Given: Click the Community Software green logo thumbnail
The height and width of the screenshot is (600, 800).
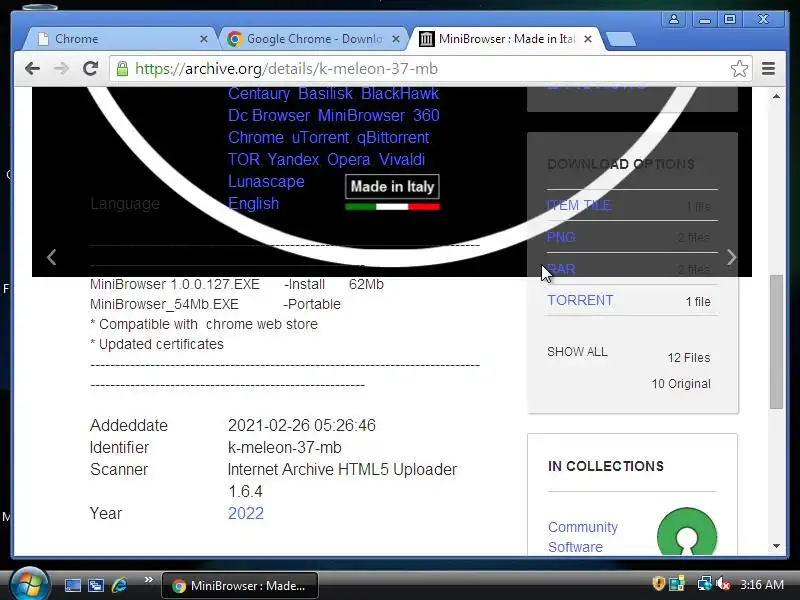Looking at the screenshot, I should click(x=687, y=532).
